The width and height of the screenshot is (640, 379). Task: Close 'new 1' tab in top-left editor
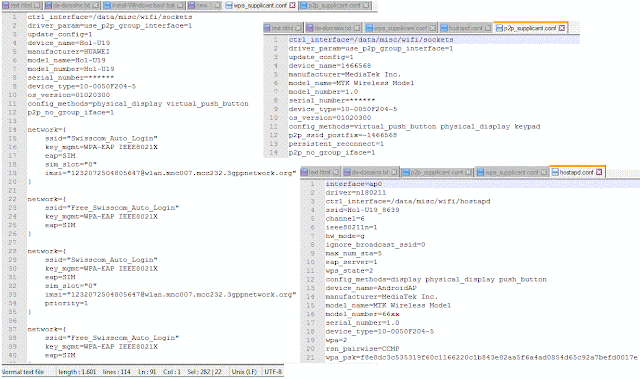click(x=218, y=5)
